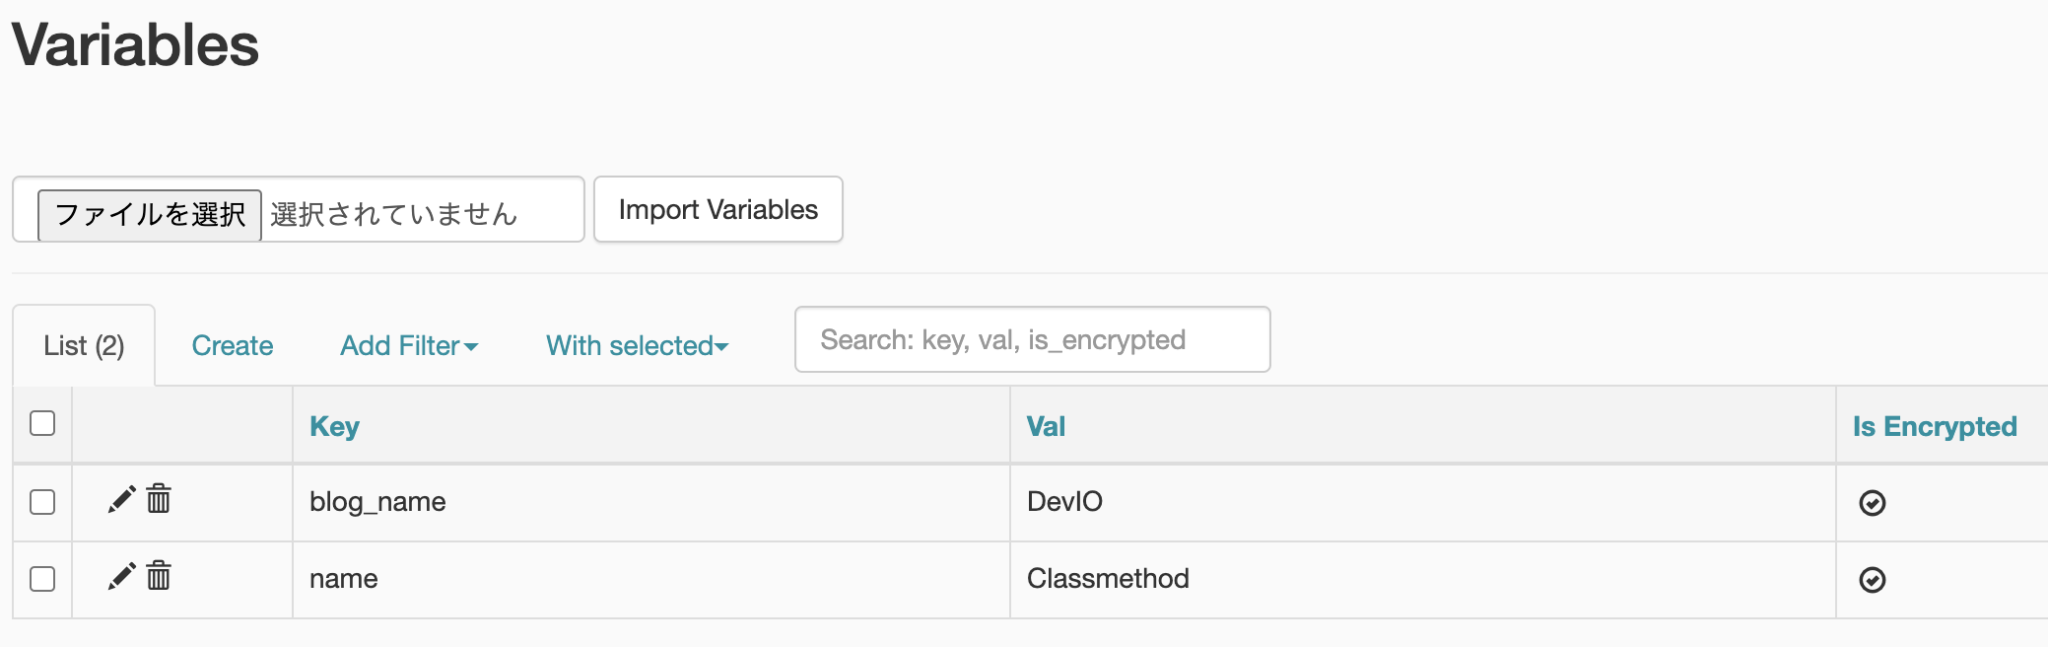Open the Add Filter dropdown
Image resolution: width=2048 pixels, height=647 pixels.
click(x=408, y=345)
